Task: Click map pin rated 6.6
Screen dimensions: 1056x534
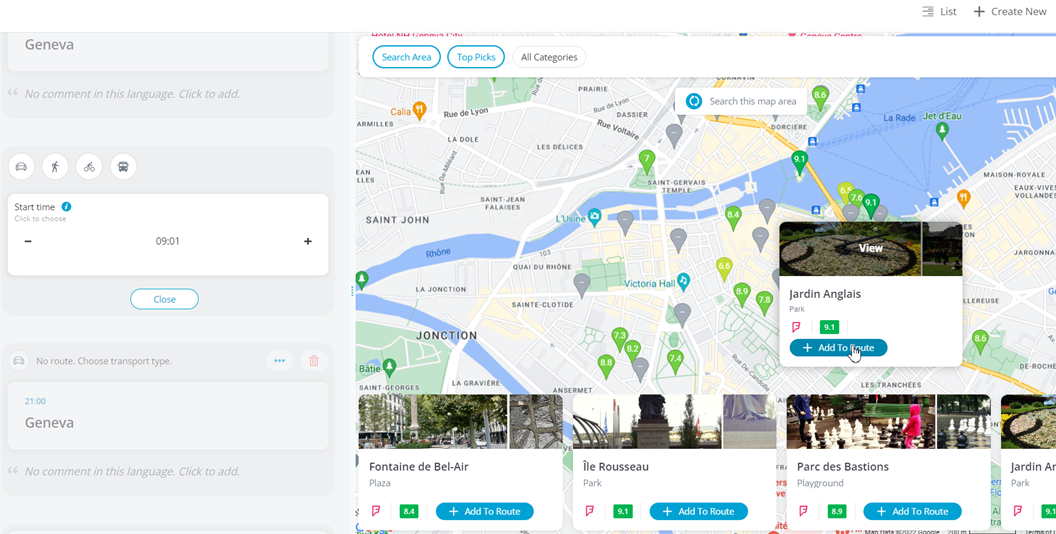Action: tap(724, 268)
